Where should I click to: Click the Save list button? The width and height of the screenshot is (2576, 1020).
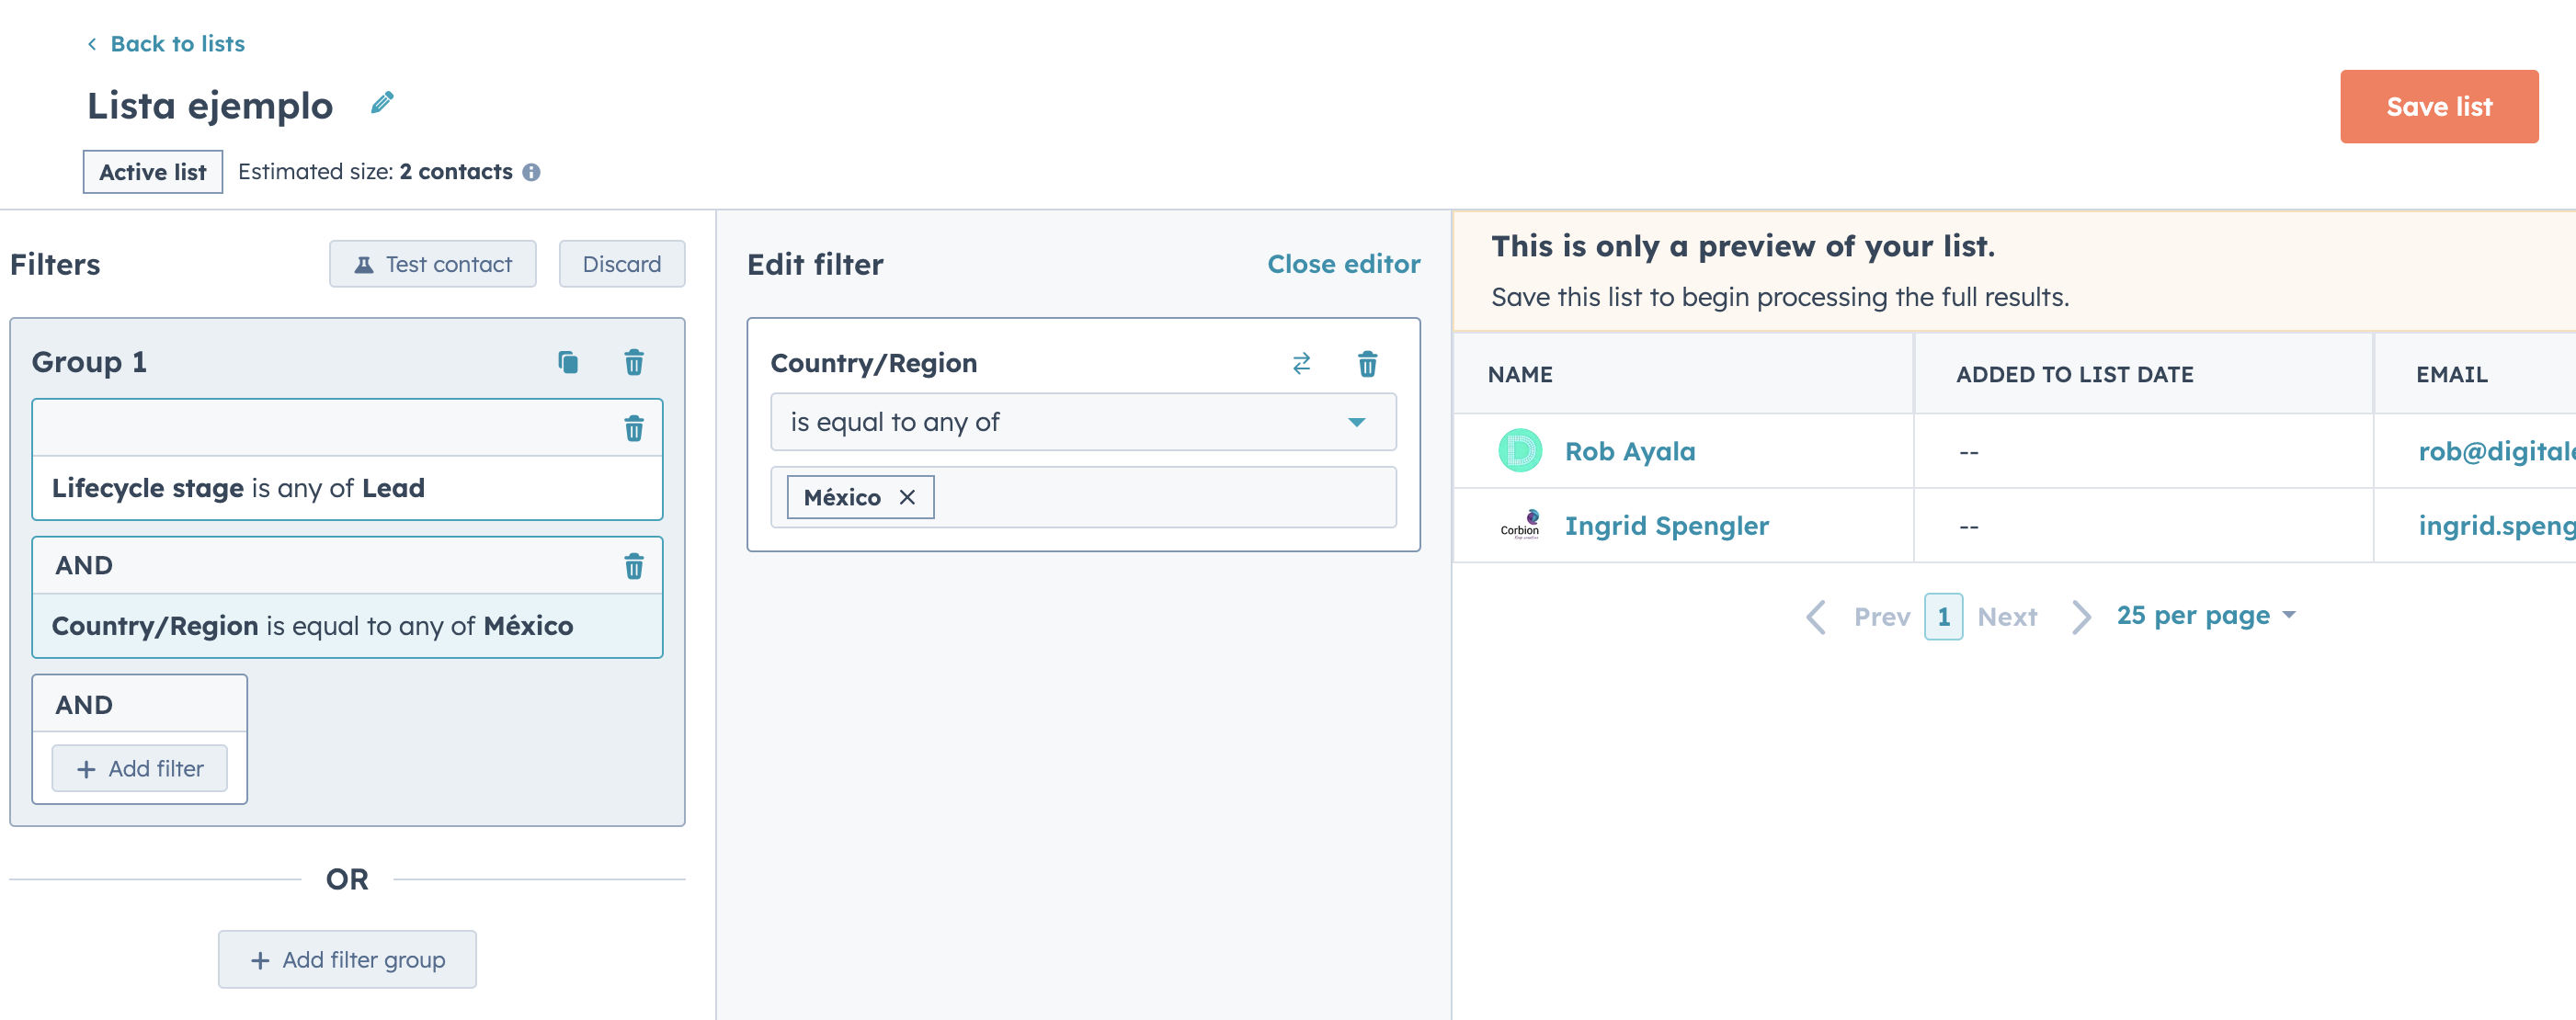2438,106
